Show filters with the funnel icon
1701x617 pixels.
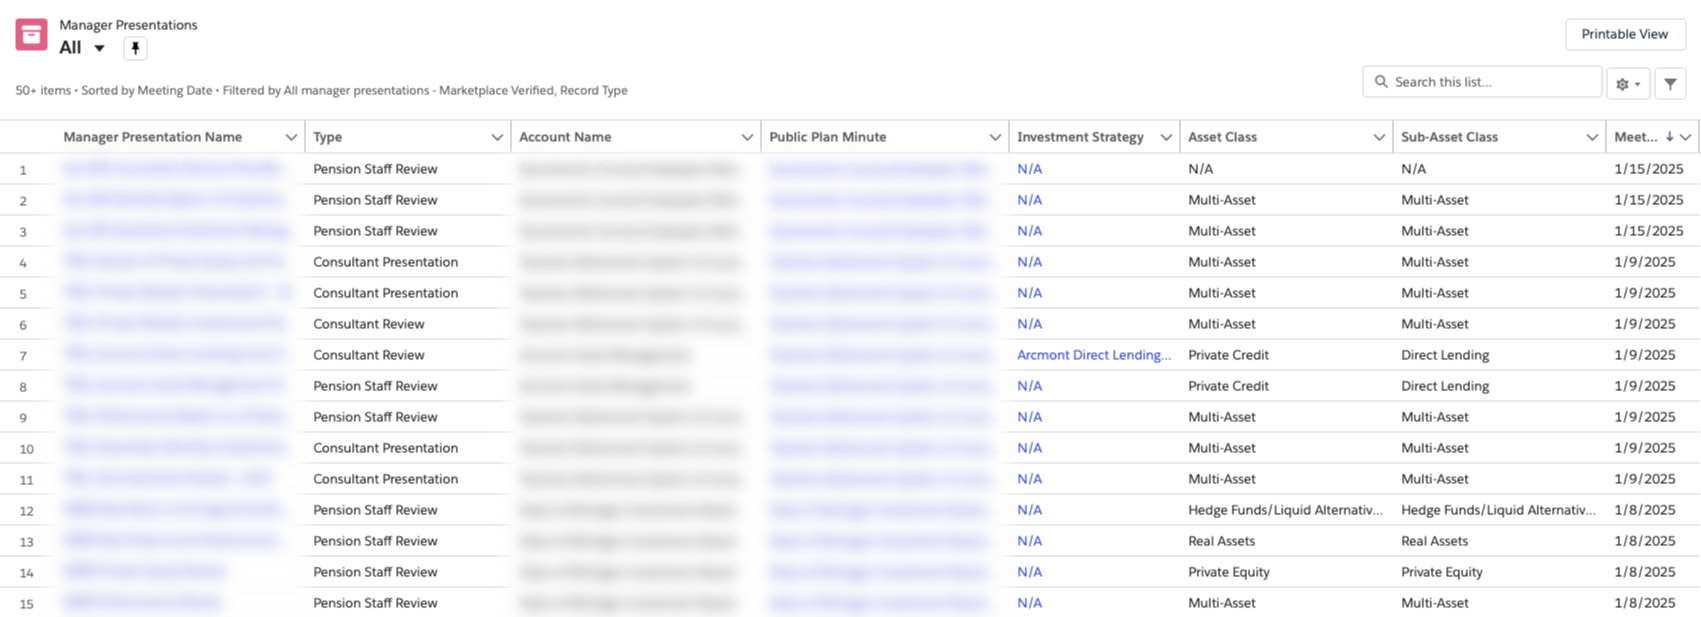[1670, 84]
